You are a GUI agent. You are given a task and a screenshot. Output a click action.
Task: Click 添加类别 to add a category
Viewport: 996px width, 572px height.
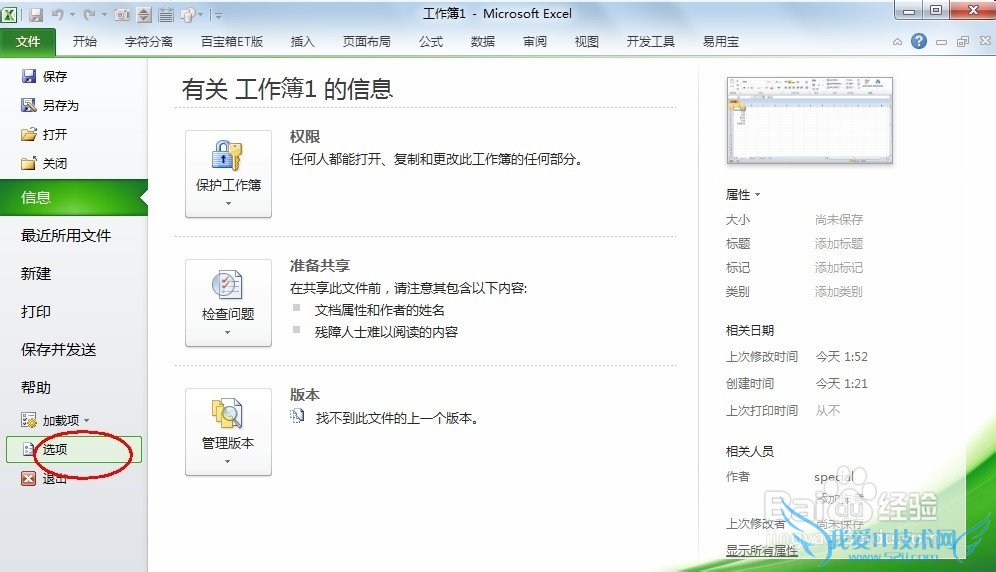pyautogui.click(x=838, y=292)
